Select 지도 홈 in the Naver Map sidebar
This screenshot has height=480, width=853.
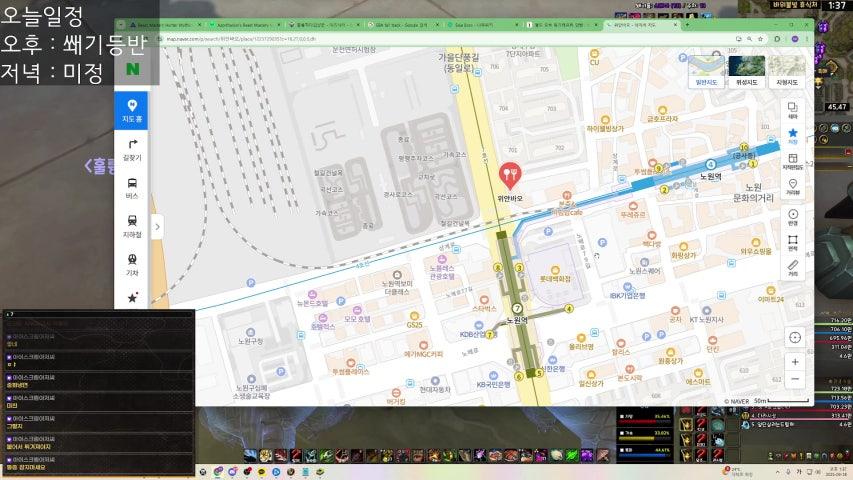(132, 111)
